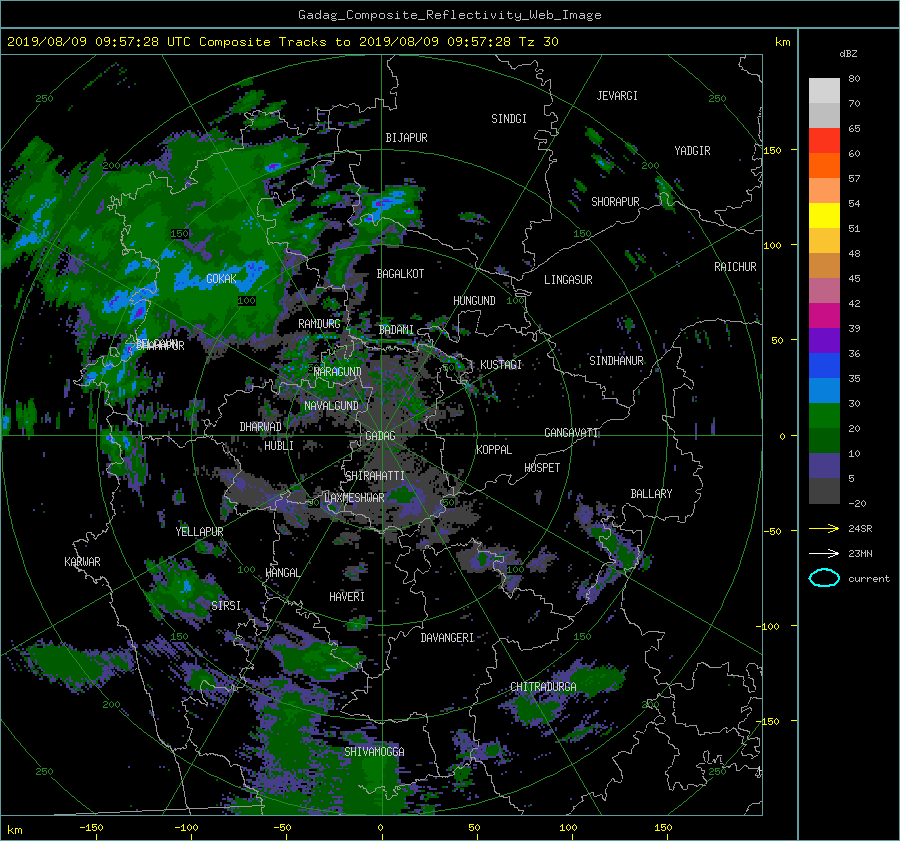Pick the purple 36-39 dBZ swatch
900x841 pixels.
pos(824,340)
